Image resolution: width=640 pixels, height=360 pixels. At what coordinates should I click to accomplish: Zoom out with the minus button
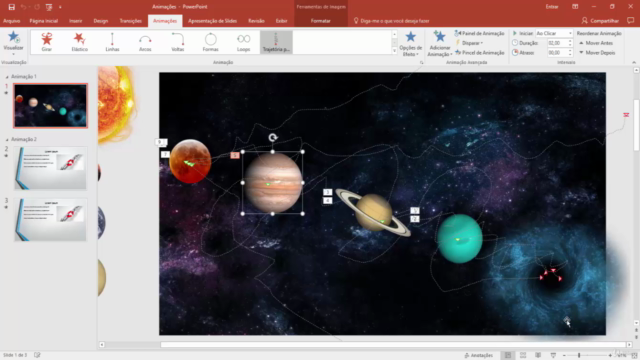click(x=564, y=356)
